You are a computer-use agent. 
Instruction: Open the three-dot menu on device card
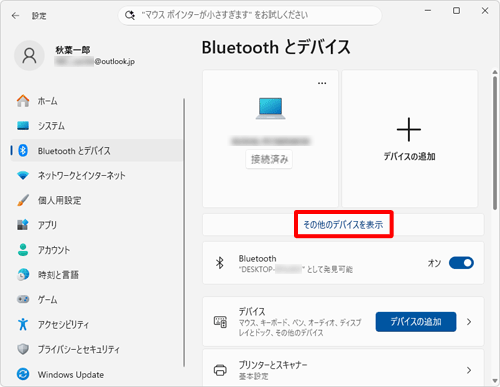coord(322,83)
